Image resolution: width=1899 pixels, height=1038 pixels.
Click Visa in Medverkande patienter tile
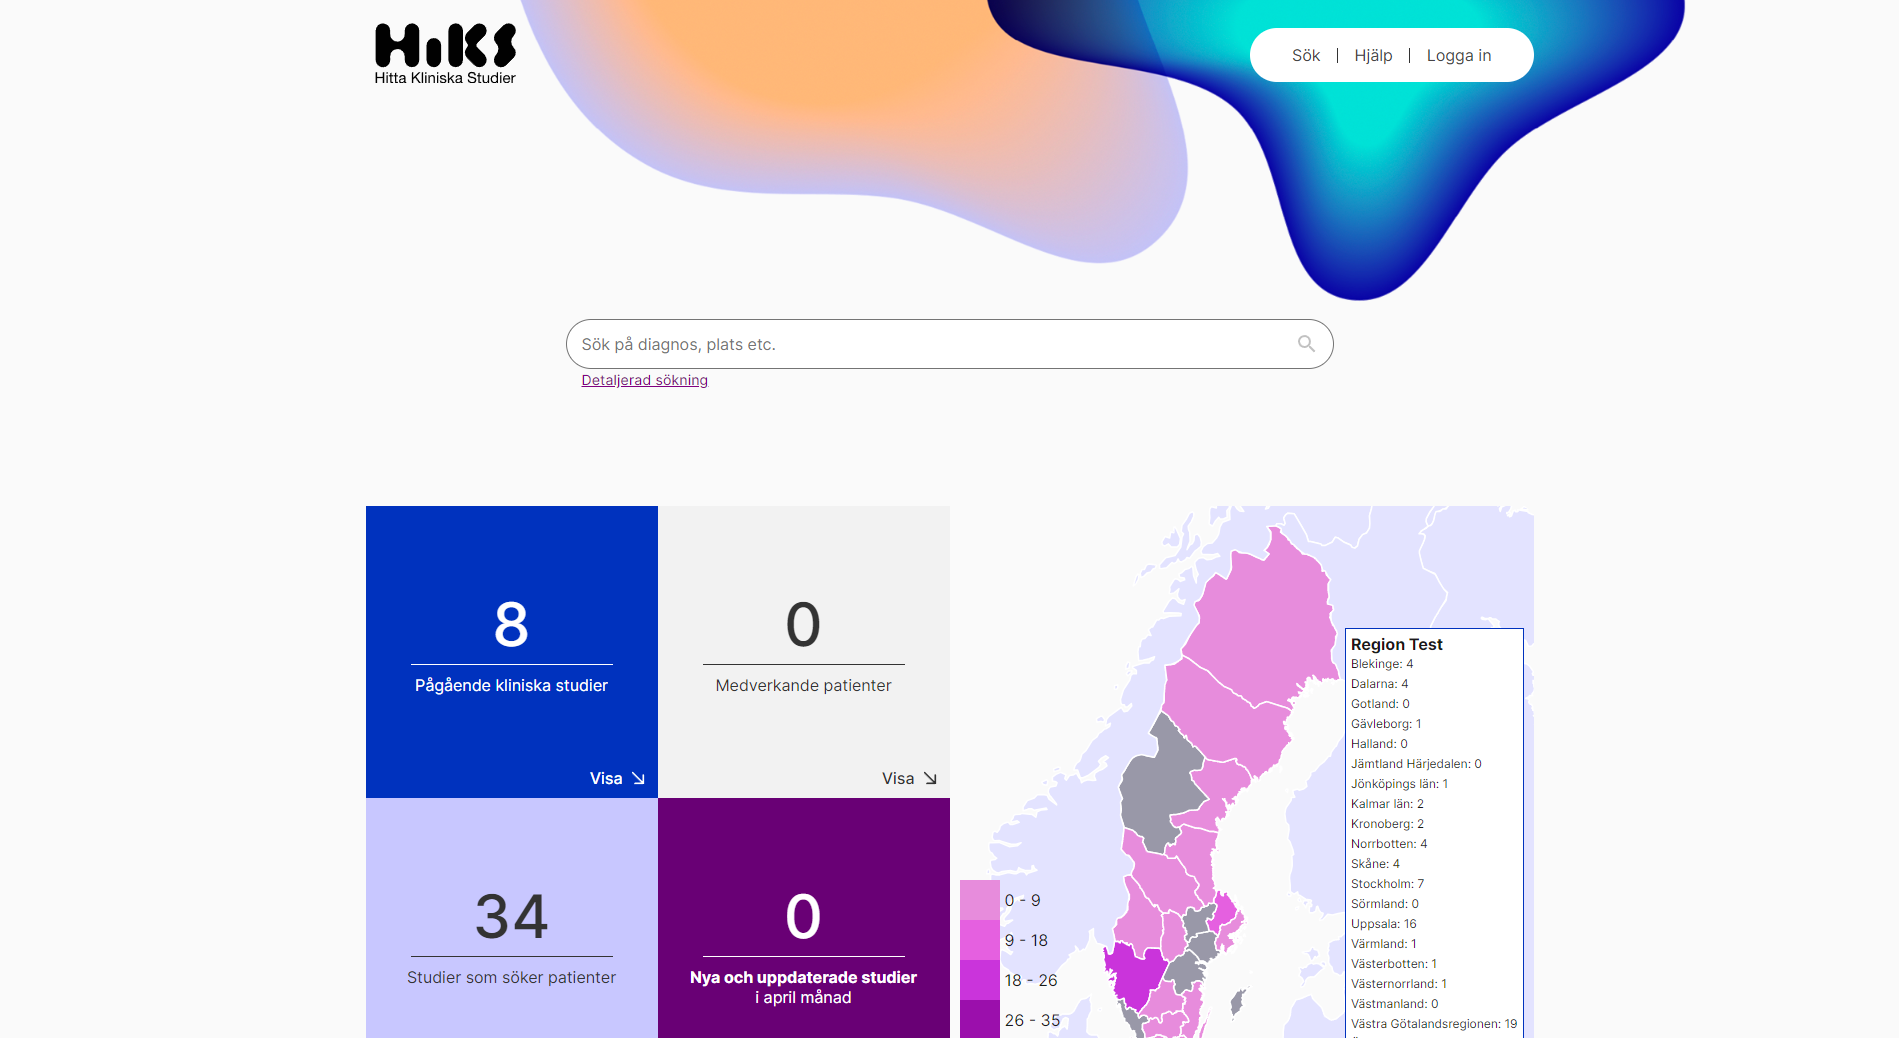pyautogui.click(x=897, y=778)
